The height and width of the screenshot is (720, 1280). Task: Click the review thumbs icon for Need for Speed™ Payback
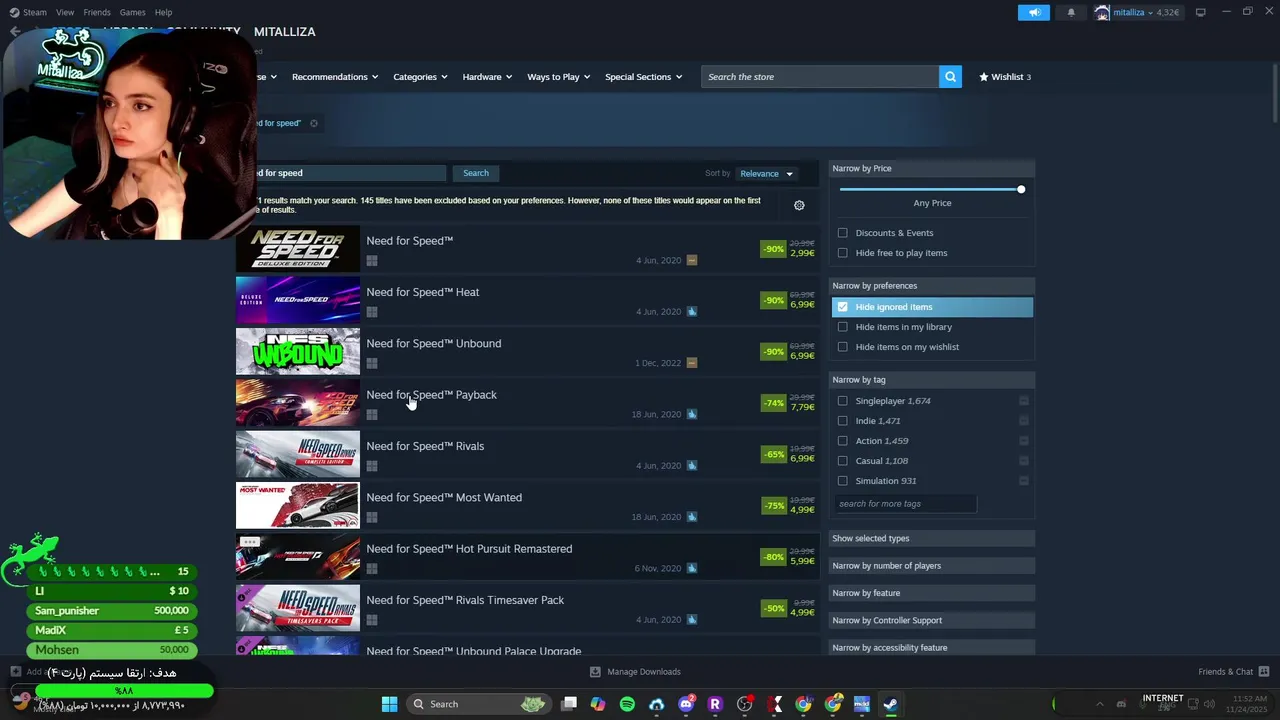(x=692, y=414)
